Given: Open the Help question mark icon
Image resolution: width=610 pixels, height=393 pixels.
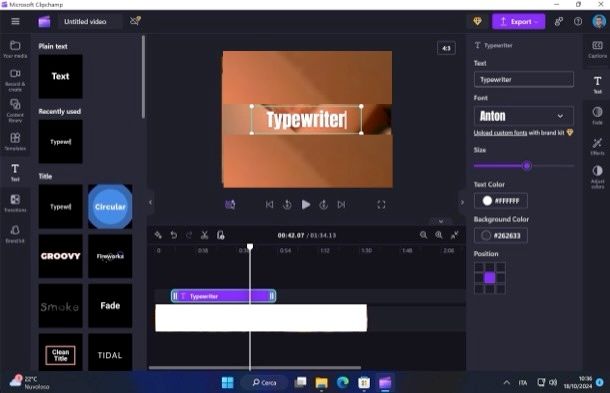Looking at the screenshot, I should (578, 21).
